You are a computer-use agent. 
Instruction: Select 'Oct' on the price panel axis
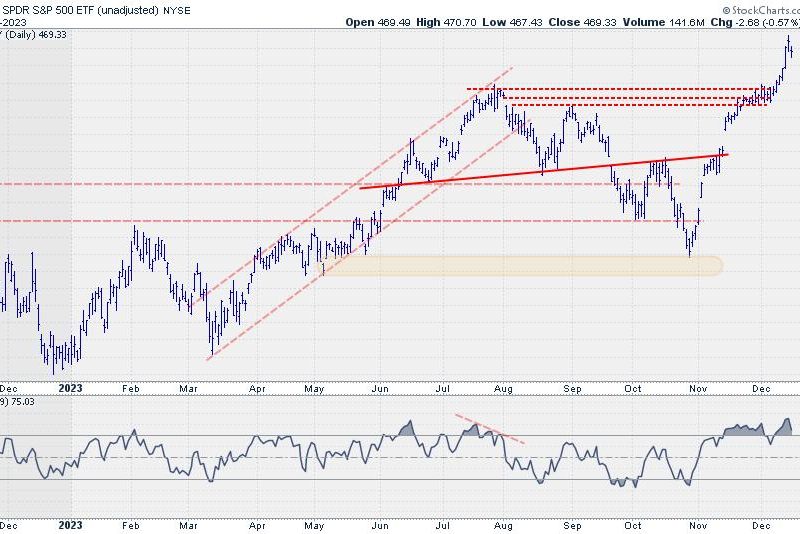point(633,389)
